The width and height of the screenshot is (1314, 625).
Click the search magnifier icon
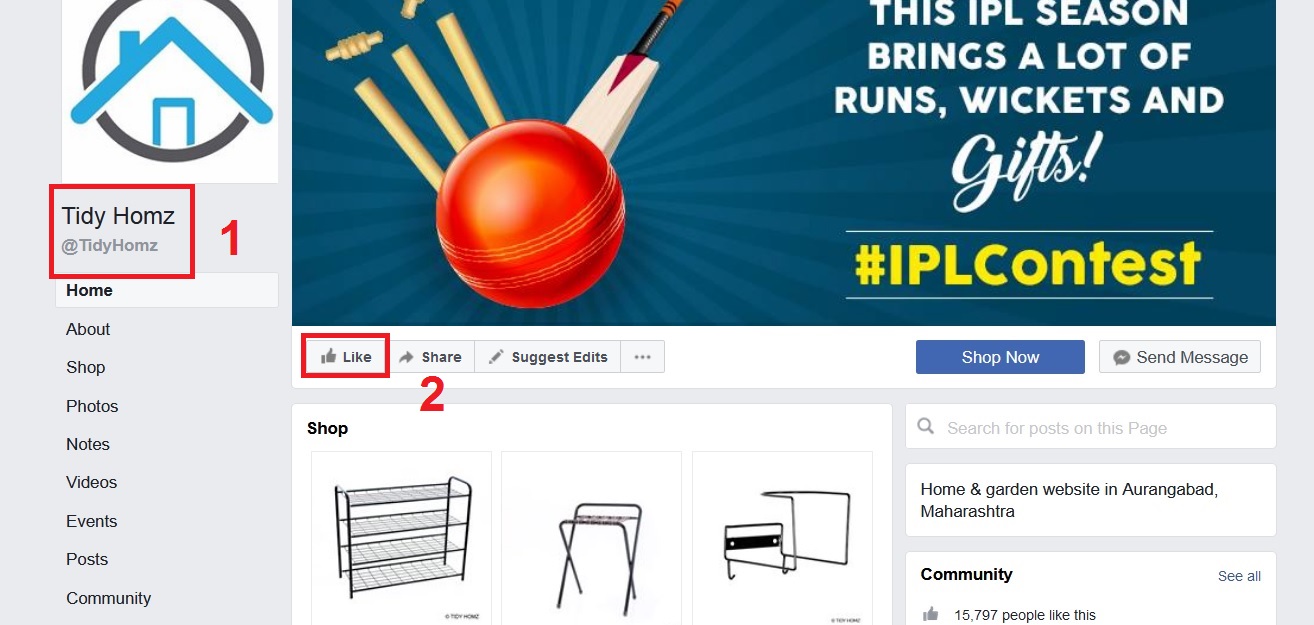pyautogui.click(x=927, y=427)
